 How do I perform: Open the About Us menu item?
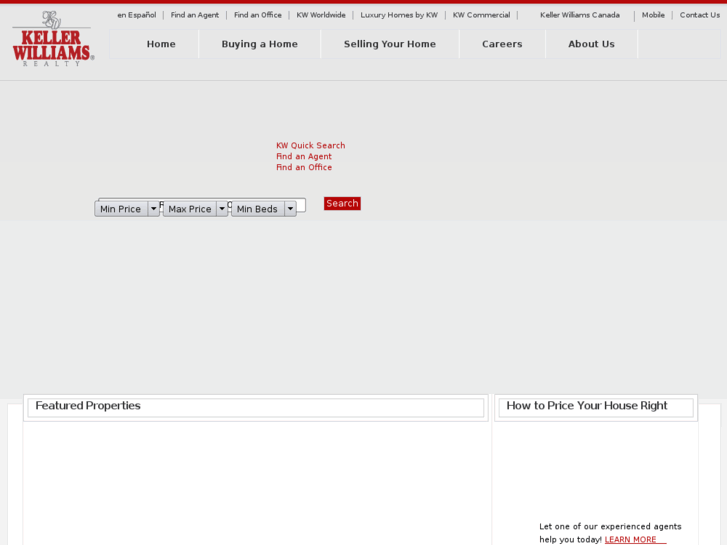tap(592, 44)
